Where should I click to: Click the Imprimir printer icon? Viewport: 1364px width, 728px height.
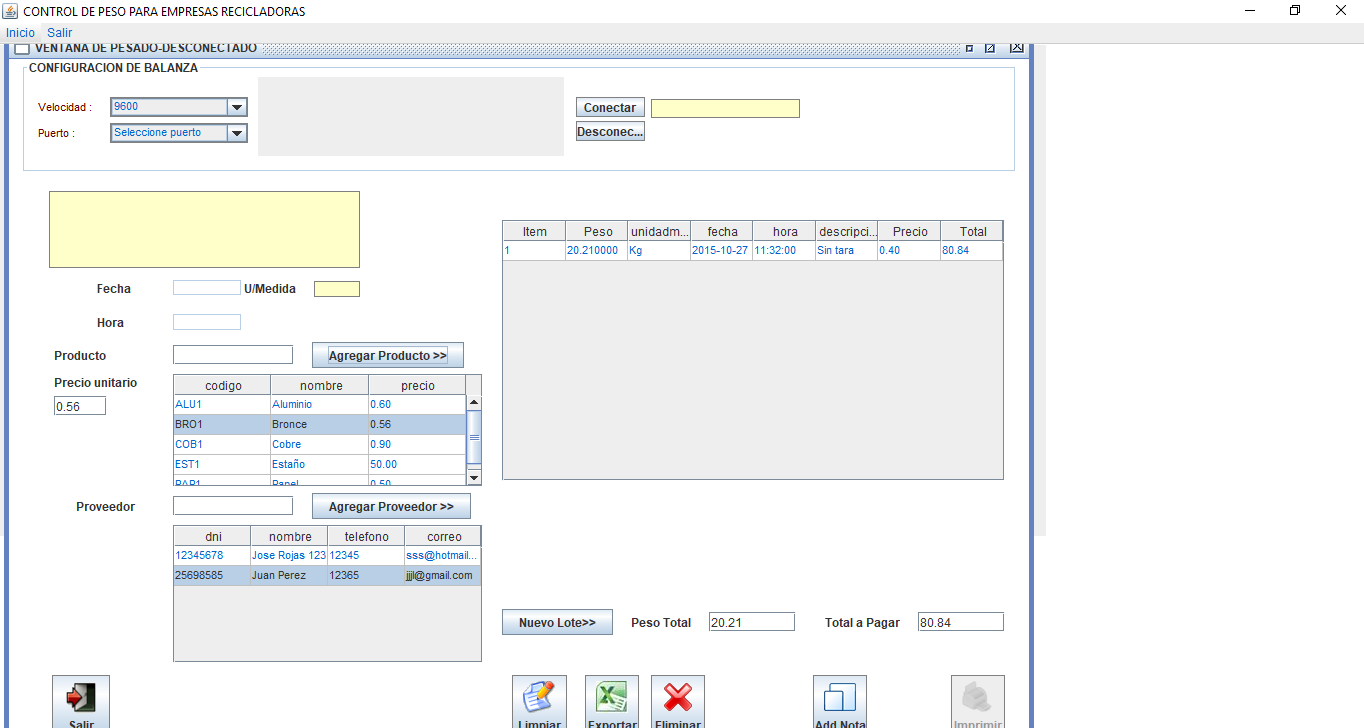(x=976, y=698)
